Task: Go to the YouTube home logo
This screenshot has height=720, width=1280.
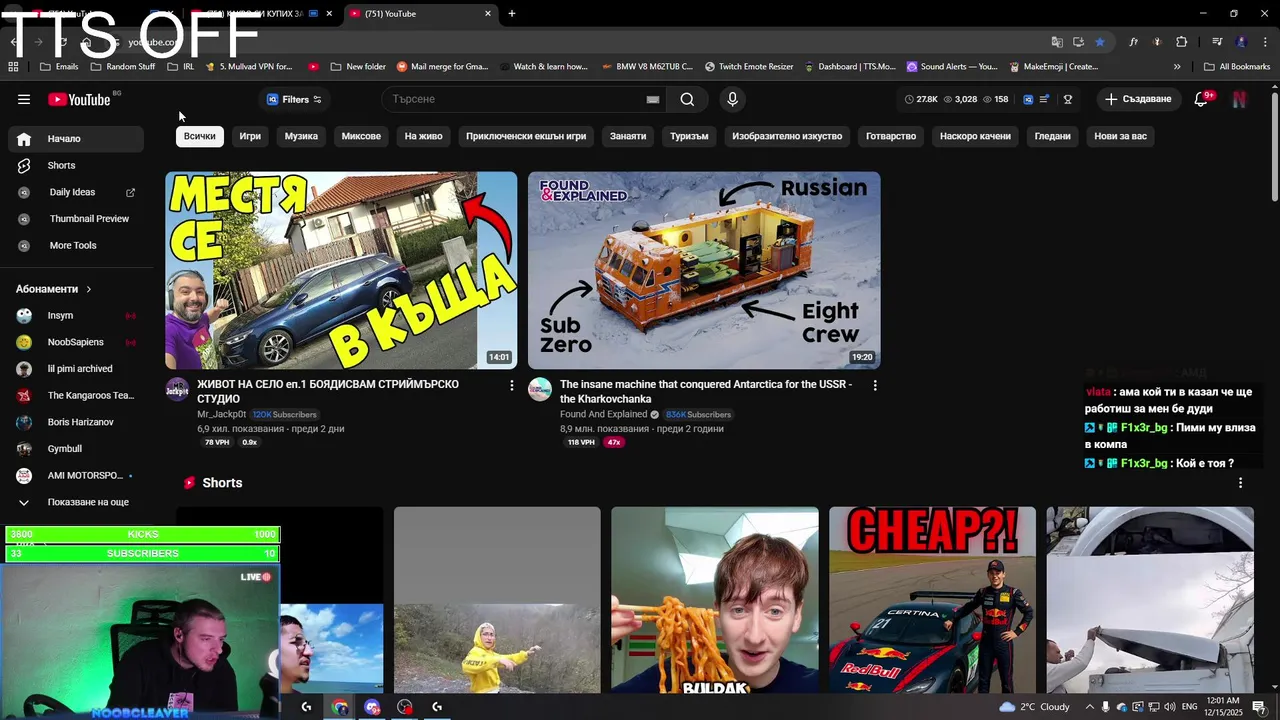Action: 80,99
